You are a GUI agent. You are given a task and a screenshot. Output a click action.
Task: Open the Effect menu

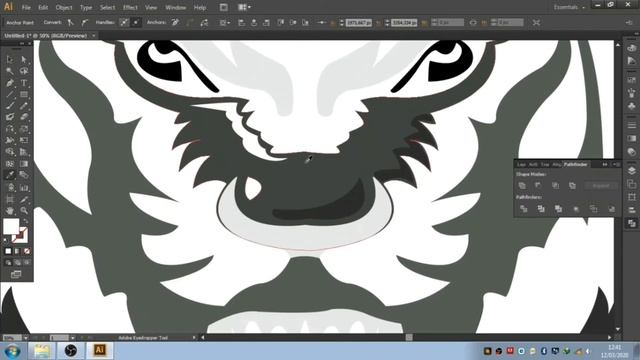[x=130, y=7]
